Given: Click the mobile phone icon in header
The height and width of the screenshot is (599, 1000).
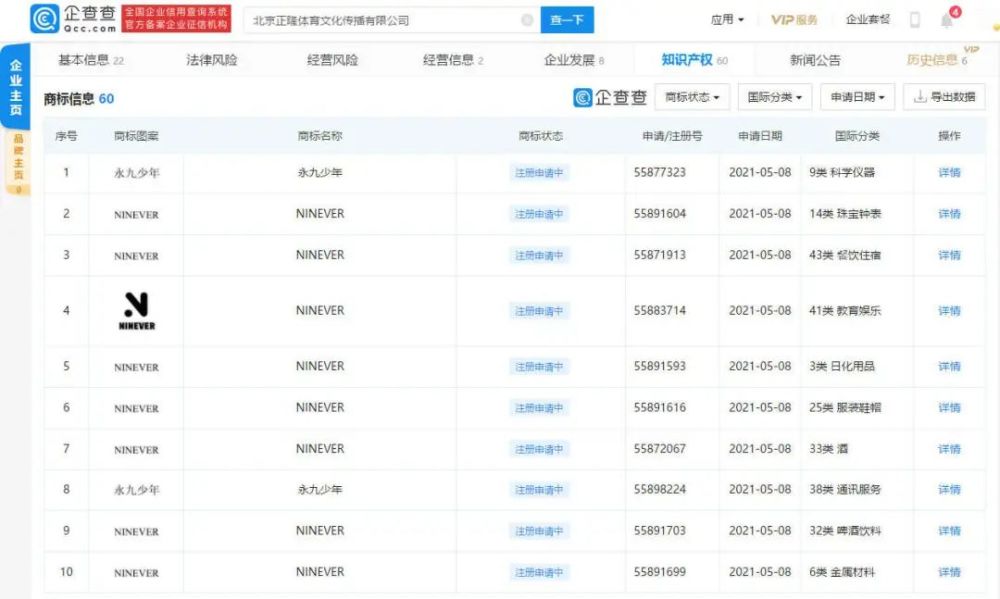Looking at the screenshot, I should point(914,20).
